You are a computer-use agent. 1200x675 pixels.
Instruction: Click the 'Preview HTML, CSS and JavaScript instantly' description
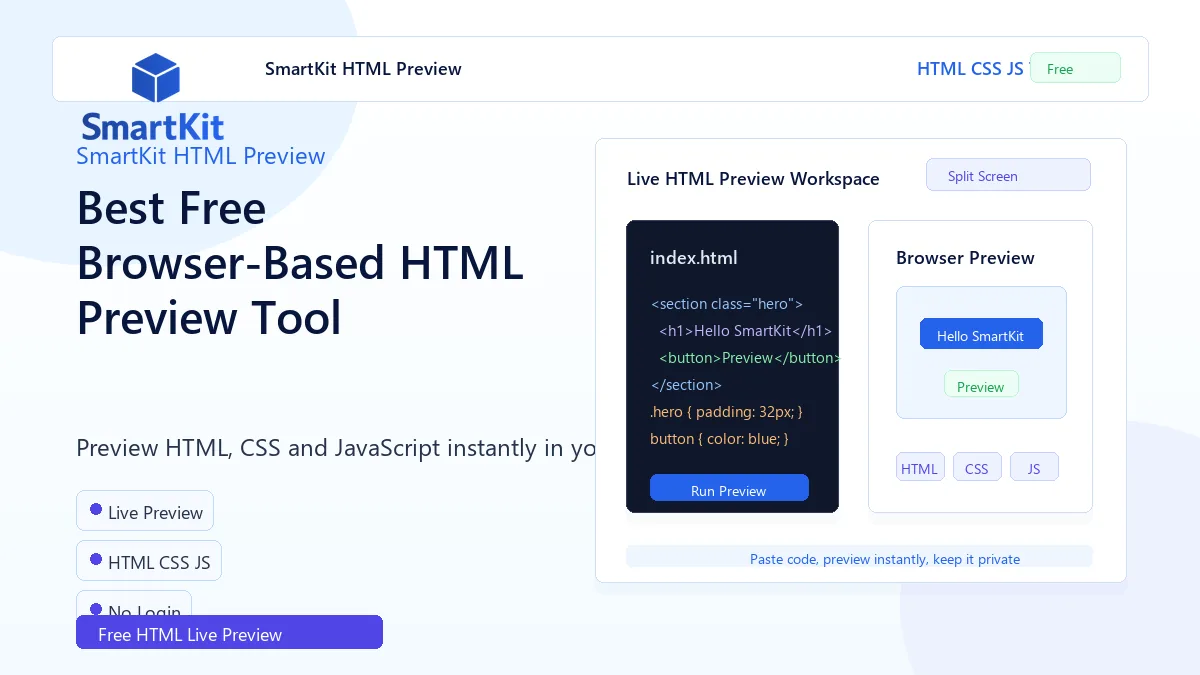336,448
